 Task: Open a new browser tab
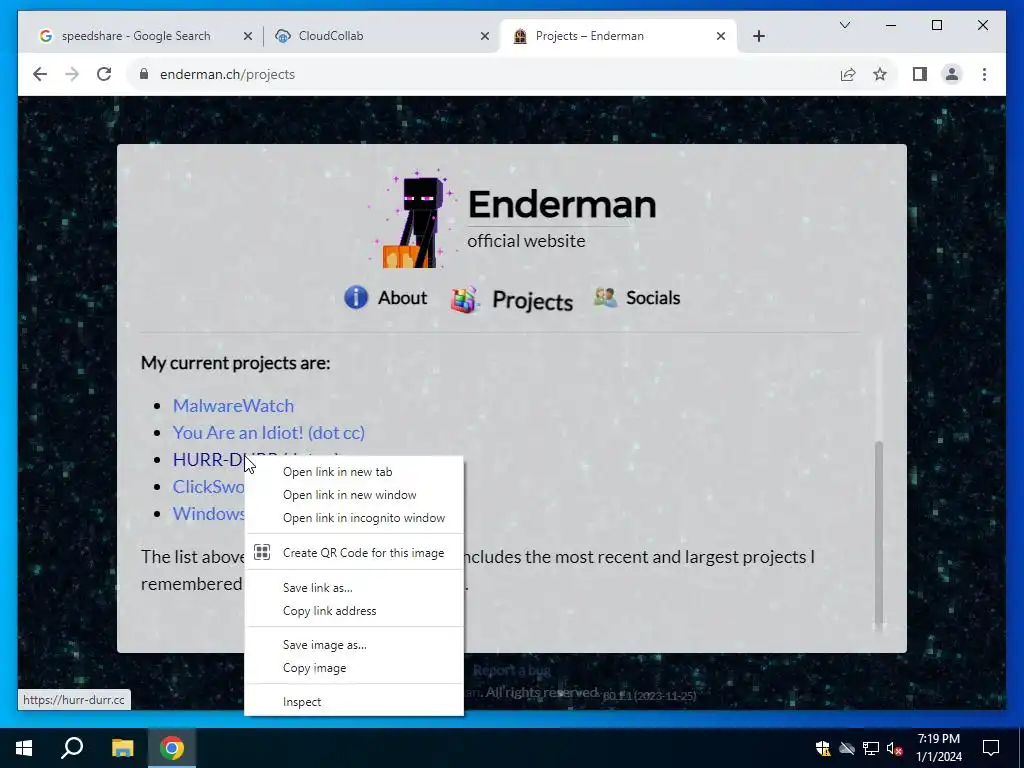coord(758,36)
